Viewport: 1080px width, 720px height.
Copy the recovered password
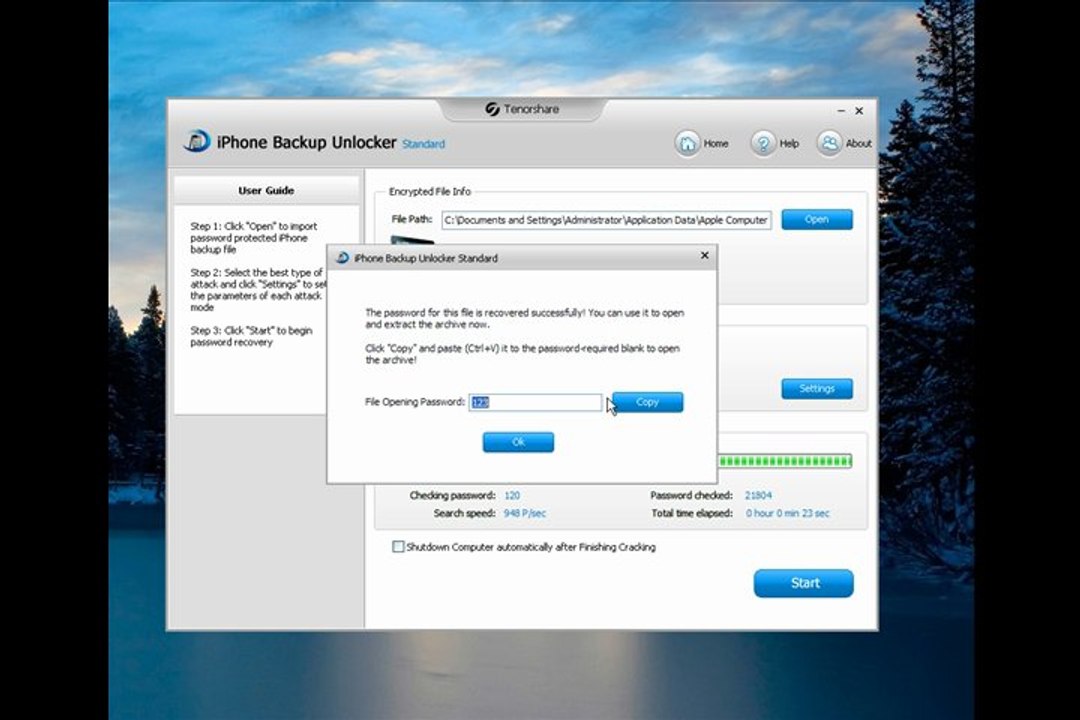647,402
